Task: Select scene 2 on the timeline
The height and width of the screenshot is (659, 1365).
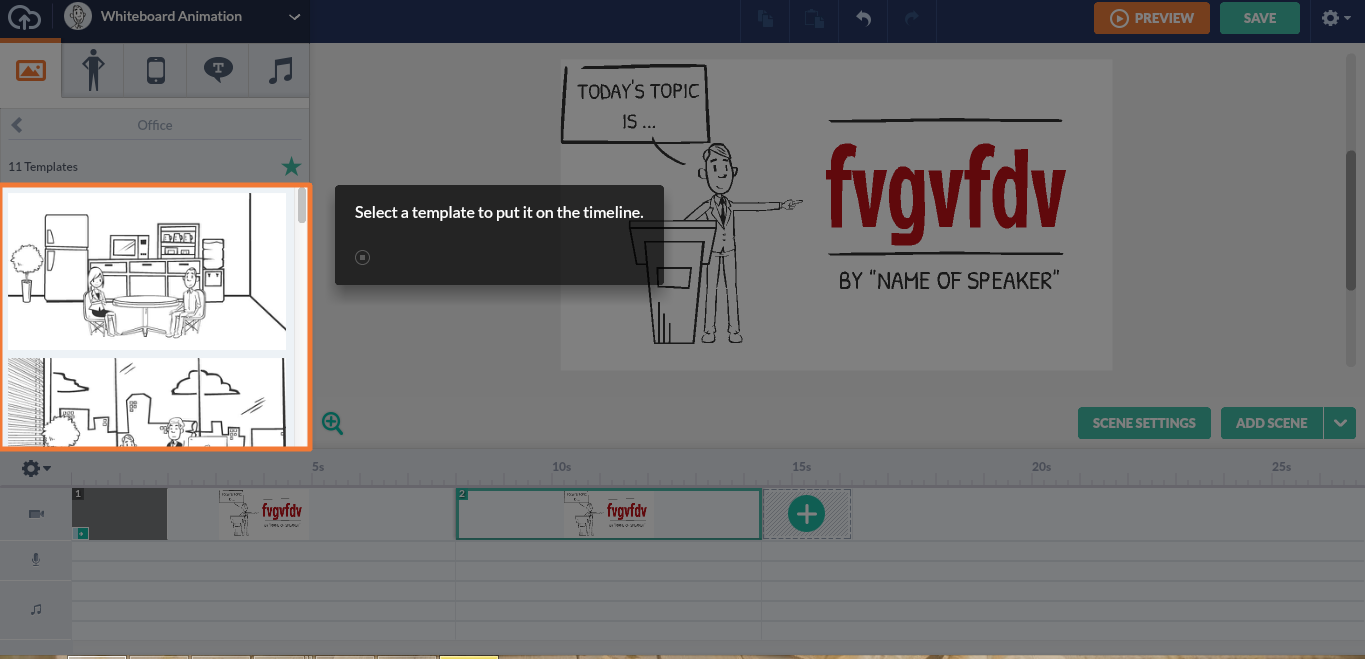Action: [608, 514]
